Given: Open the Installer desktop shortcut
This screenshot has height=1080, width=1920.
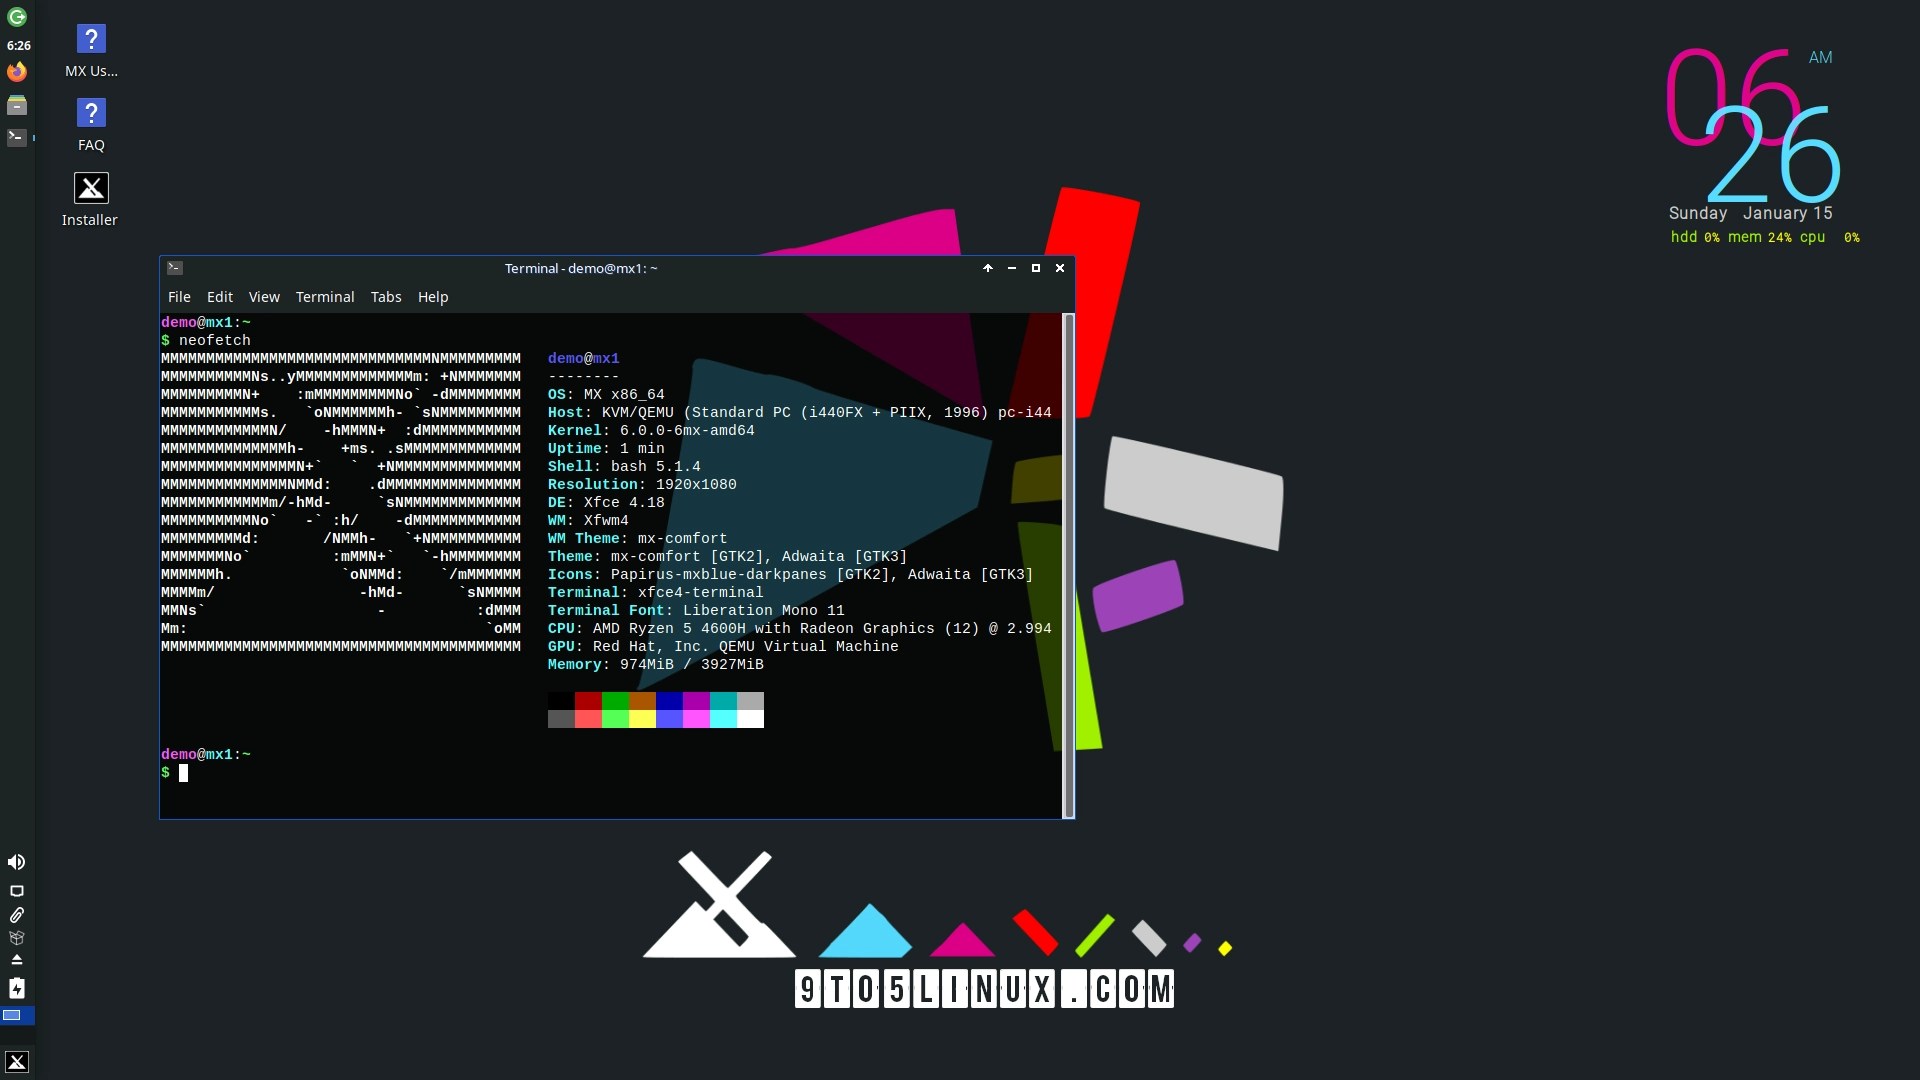Looking at the screenshot, I should (91, 190).
